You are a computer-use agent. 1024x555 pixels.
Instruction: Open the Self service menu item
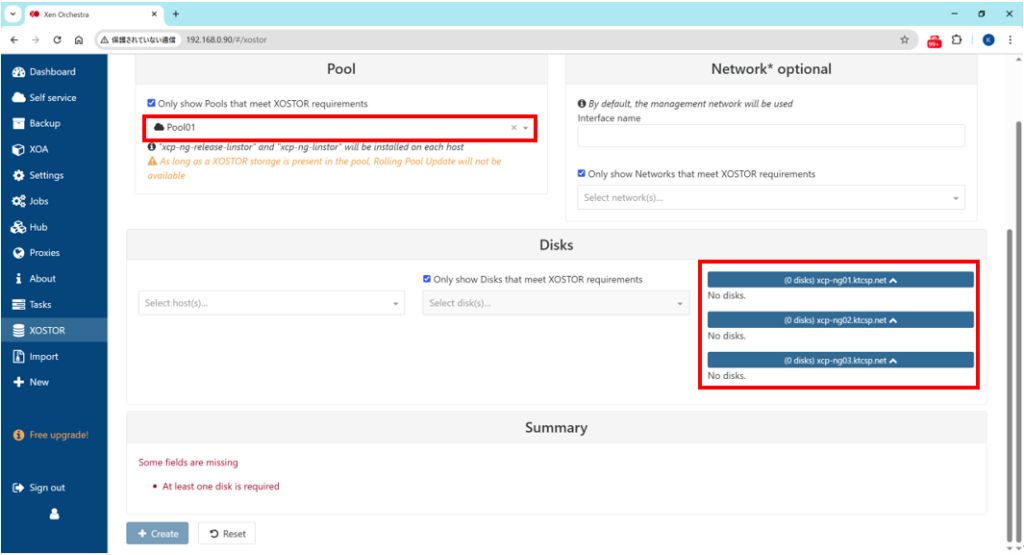coord(52,98)
